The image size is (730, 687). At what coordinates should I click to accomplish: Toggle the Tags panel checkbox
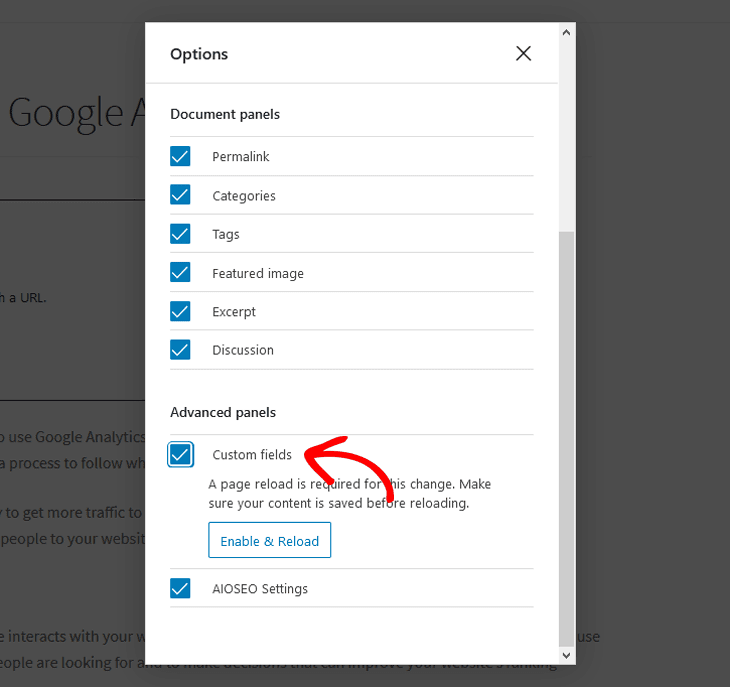coord(180,234)
